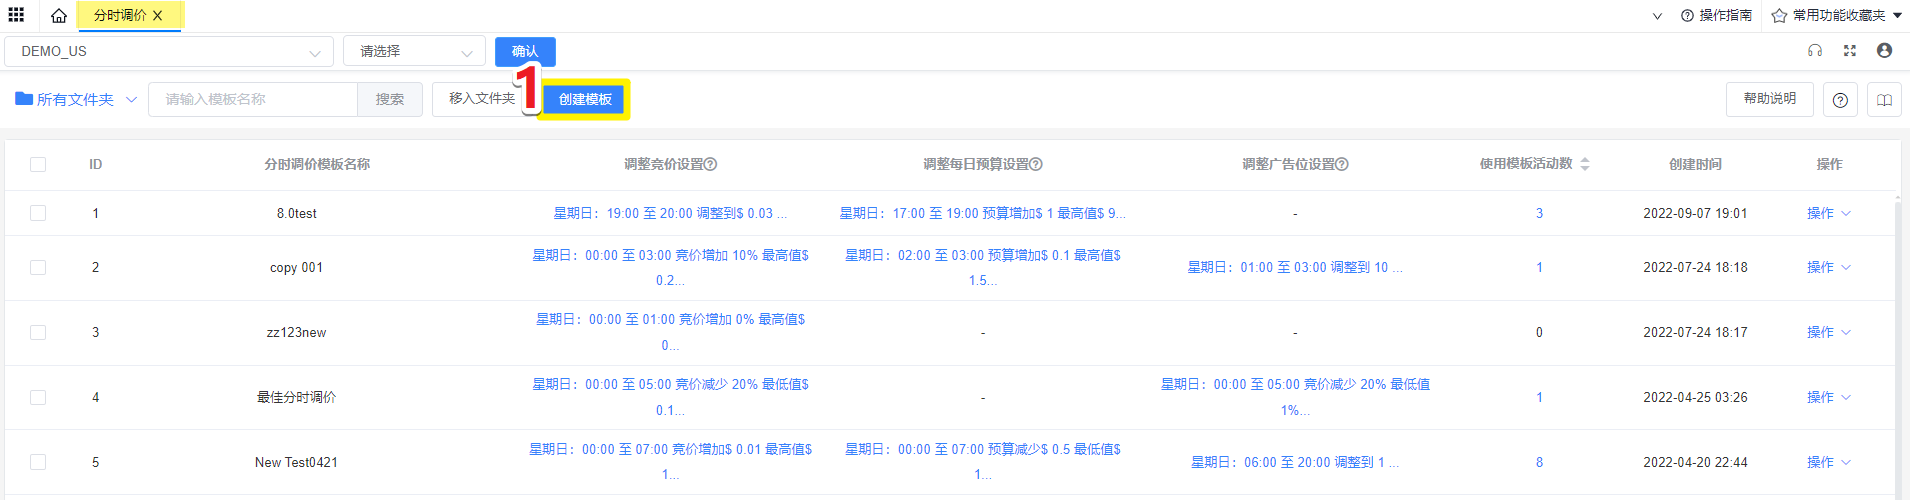The image size is (1910, 500).
Task: Click help icon beside 调整竞价设置
Action: 711,164
